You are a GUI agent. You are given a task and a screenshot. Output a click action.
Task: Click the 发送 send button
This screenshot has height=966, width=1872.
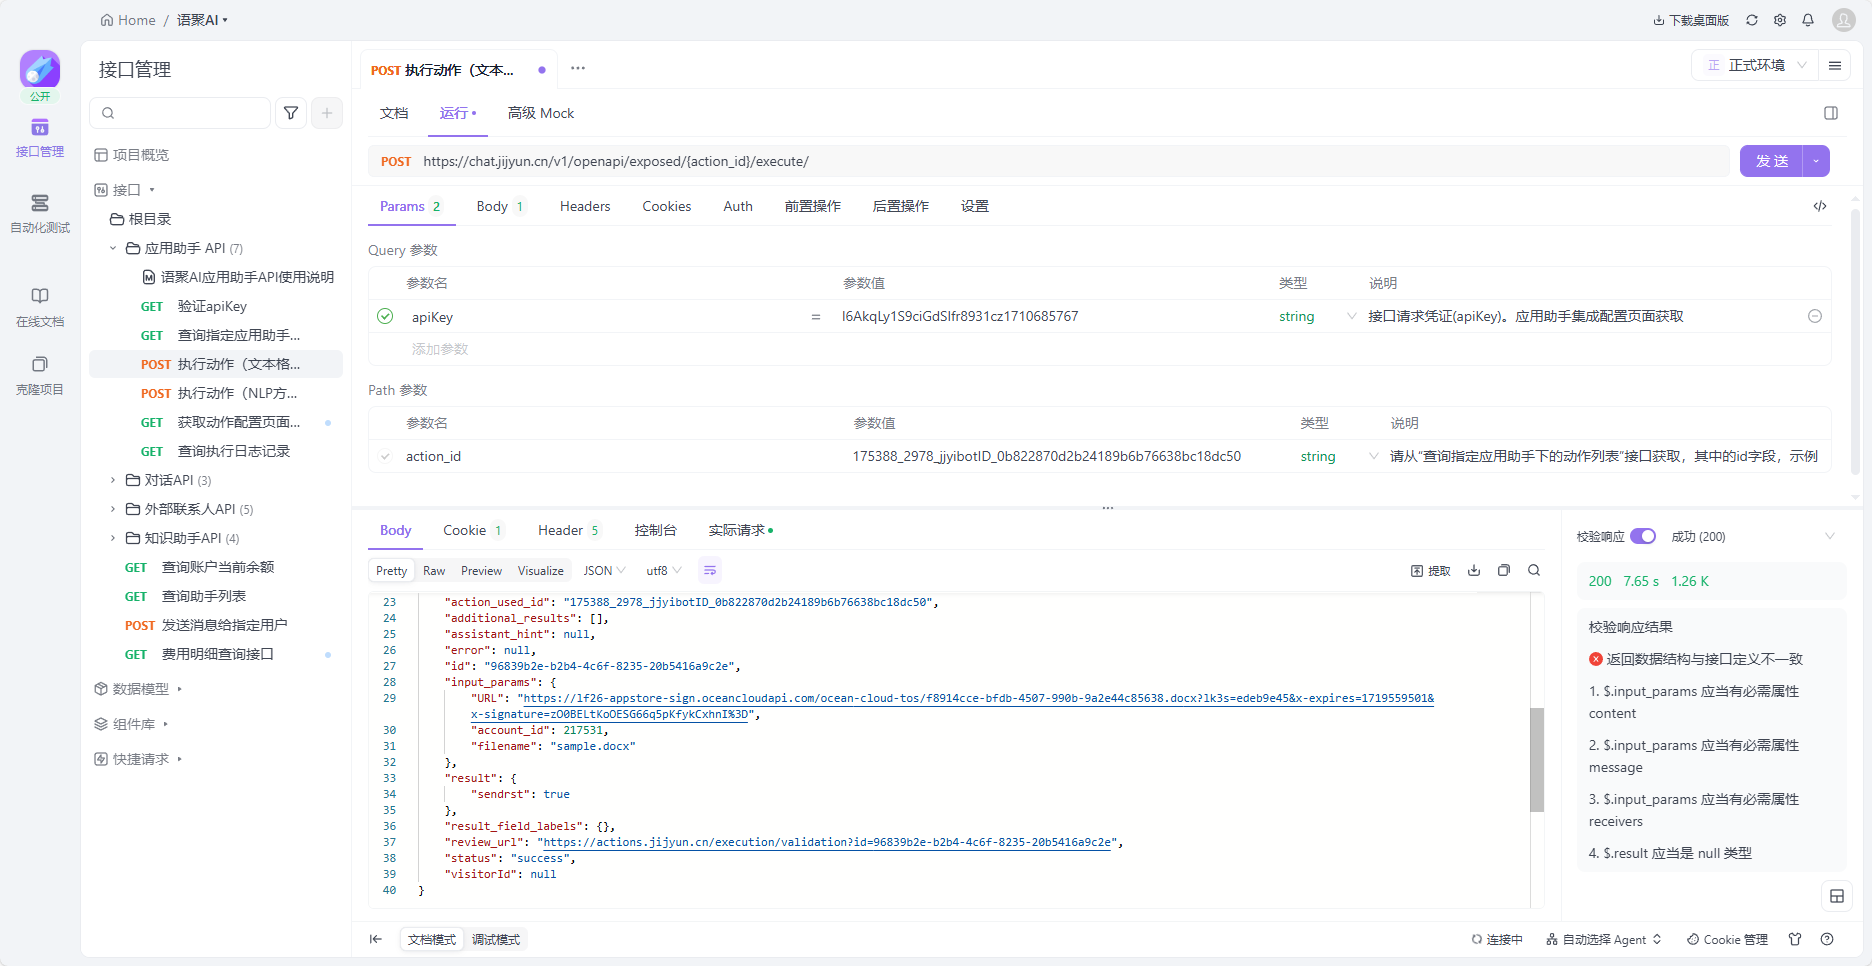pyautogui.click(x=1771, y=161)
